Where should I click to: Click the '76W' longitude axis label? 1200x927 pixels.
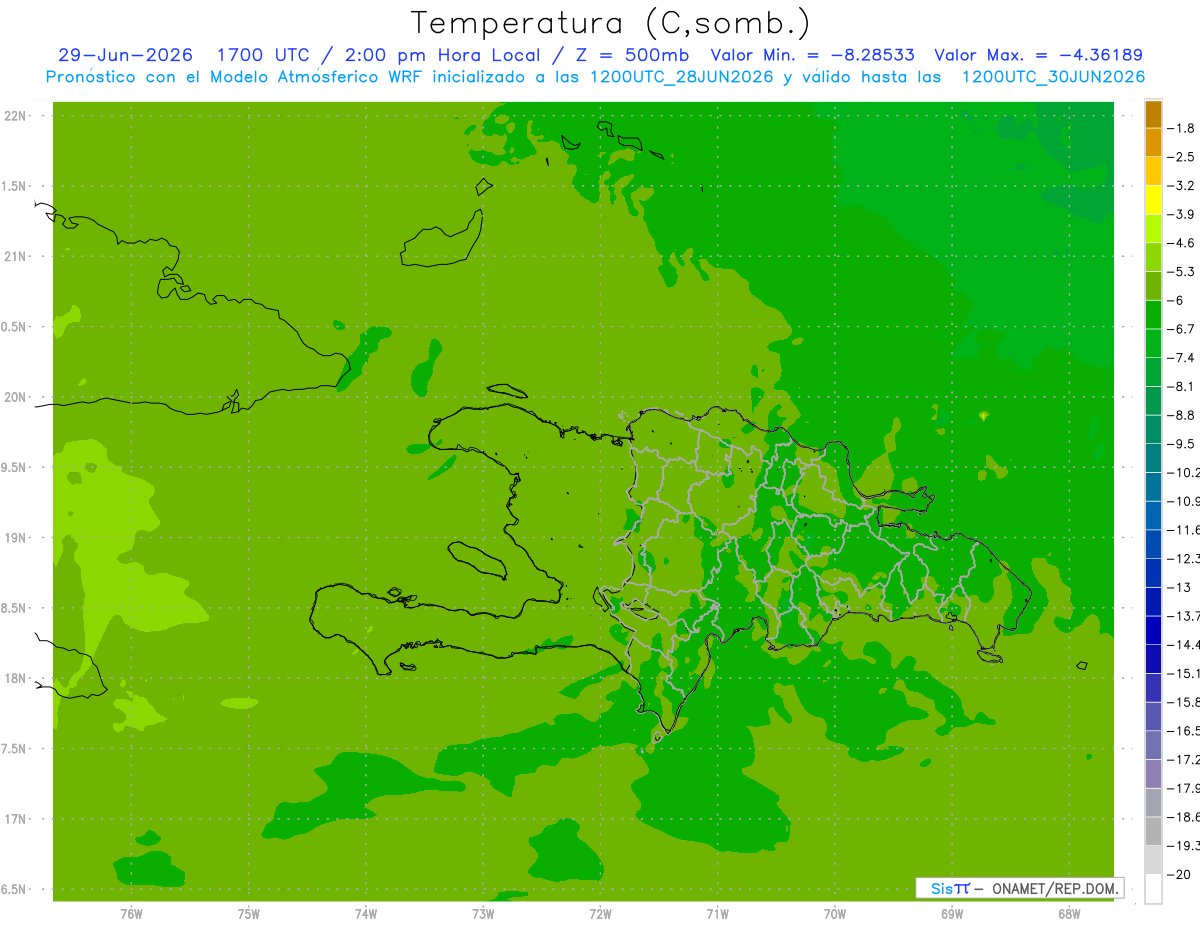pyautogui.click(x=131, y=914)
